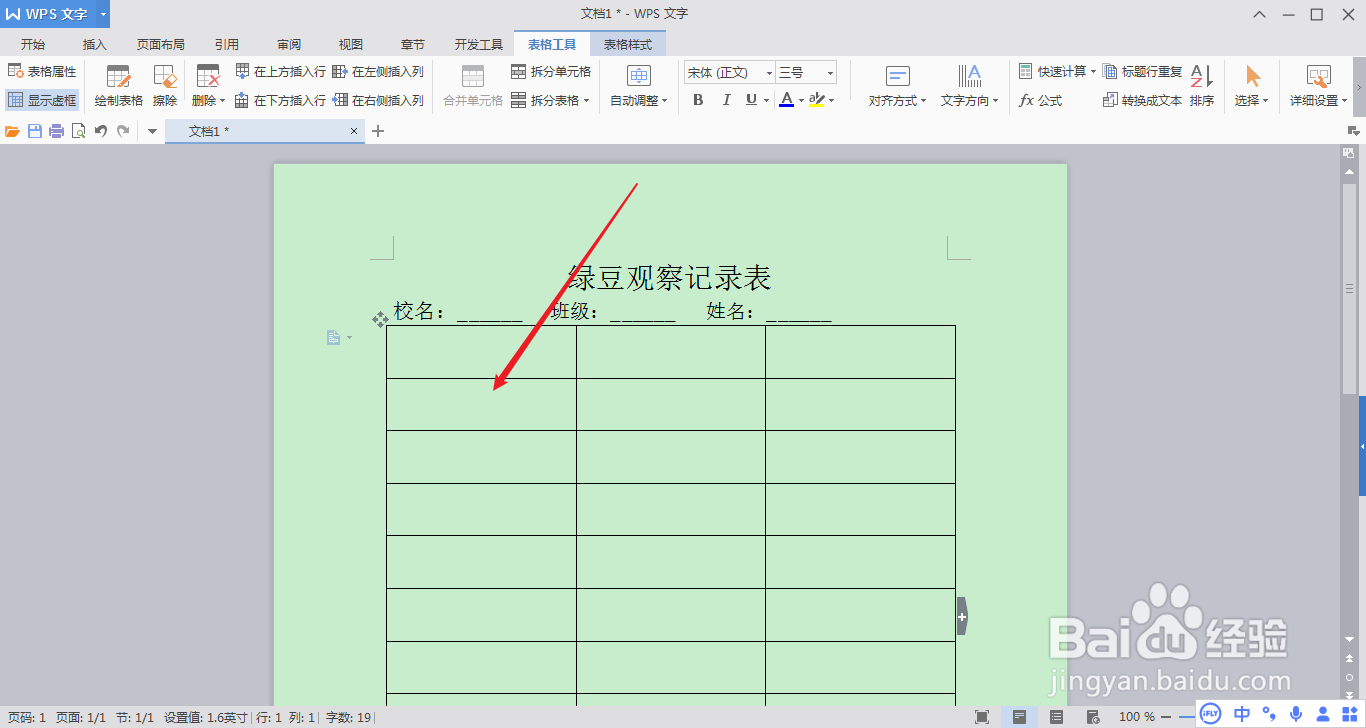Toggle italic formatting
The image size is (1366, 728).
coord(726,100)
